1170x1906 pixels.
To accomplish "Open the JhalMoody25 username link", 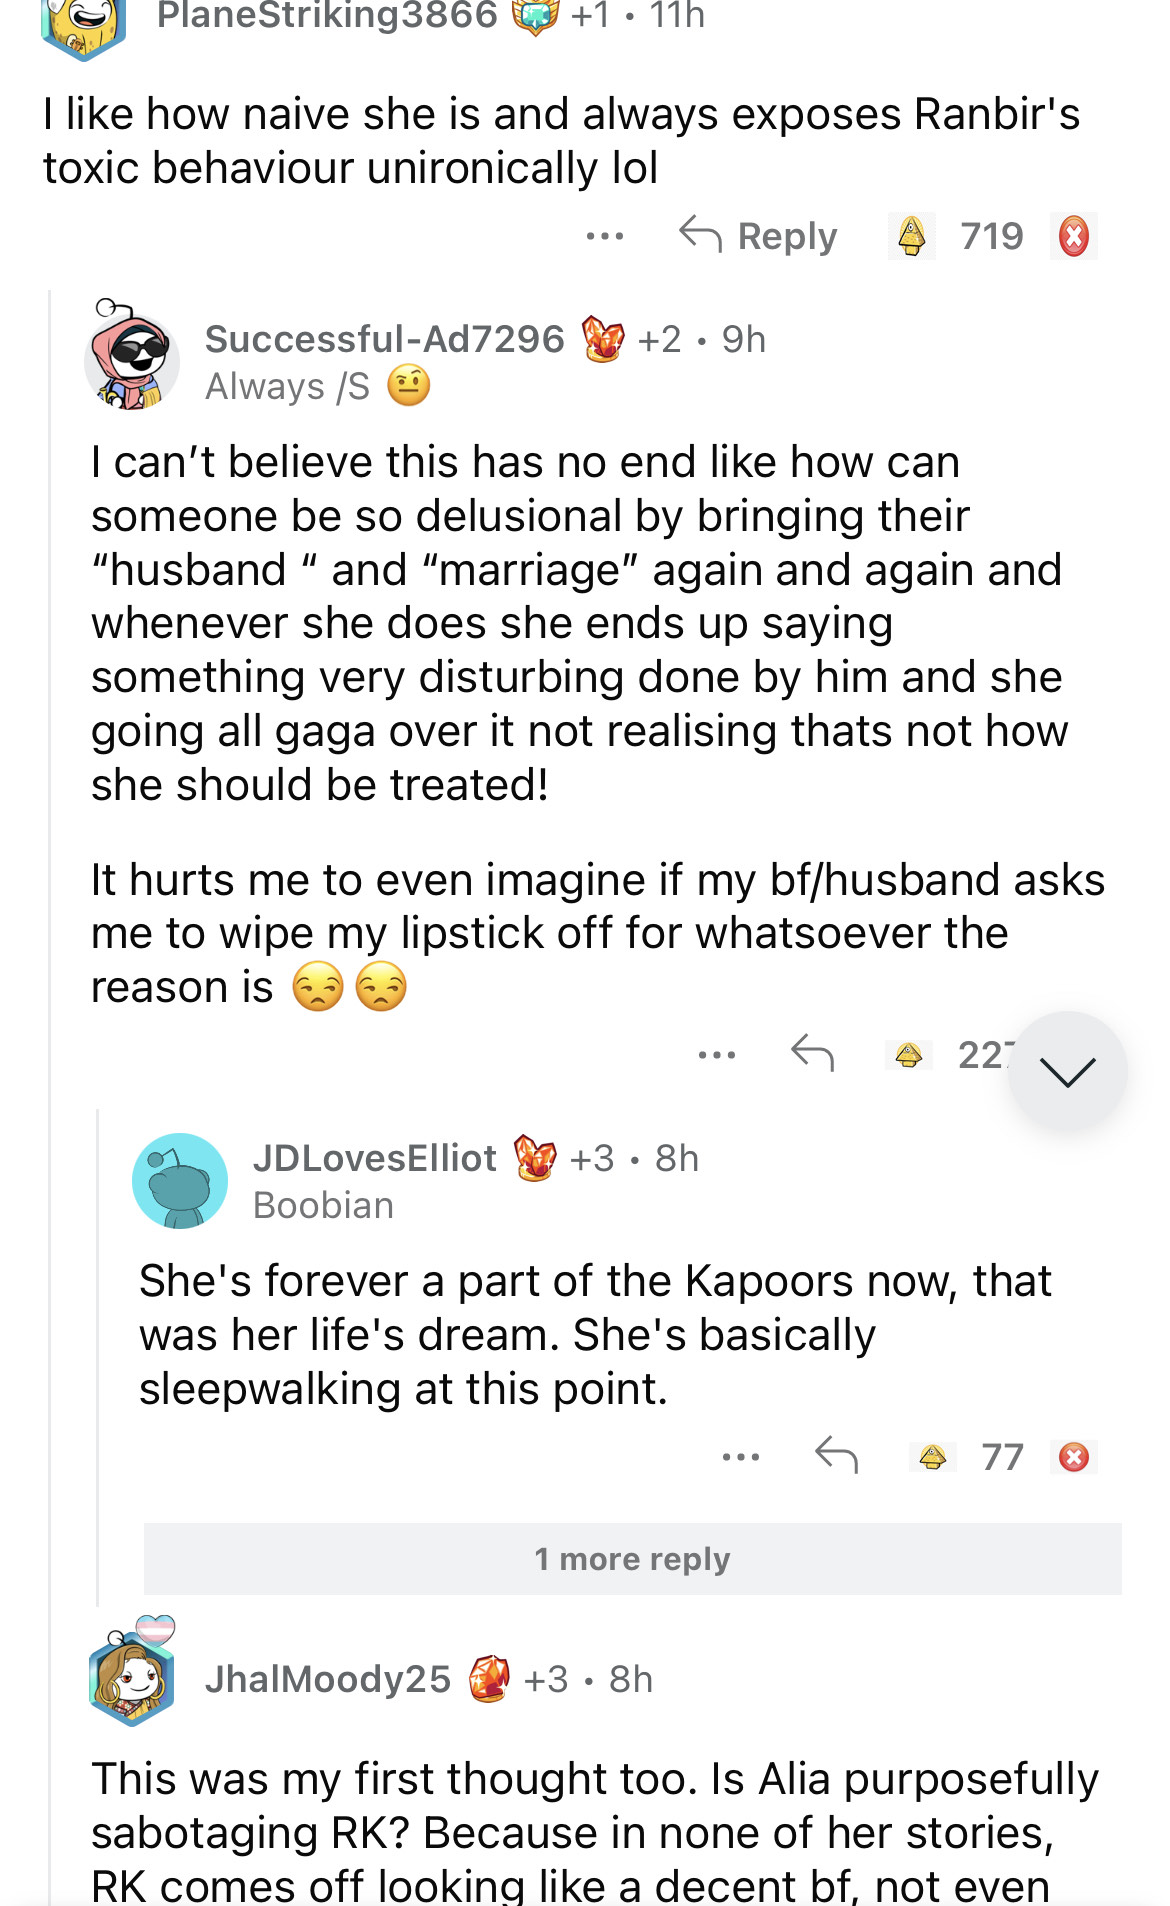I will tap(328, 1679).
